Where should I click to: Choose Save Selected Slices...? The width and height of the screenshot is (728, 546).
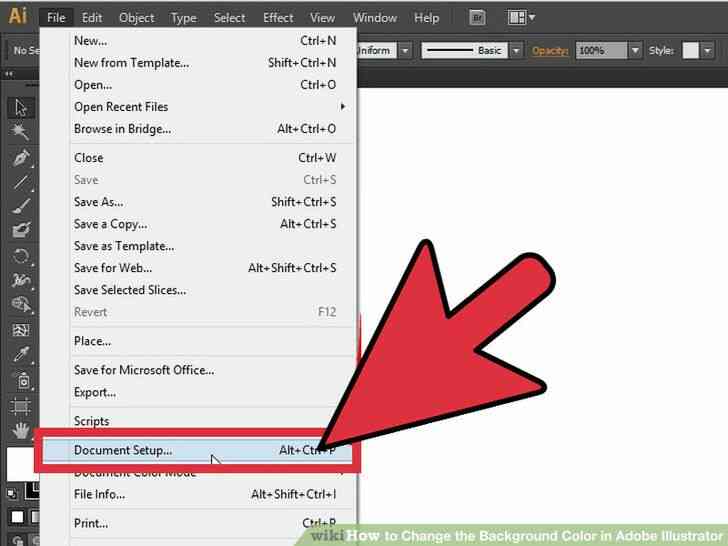[x=199, y=290]
